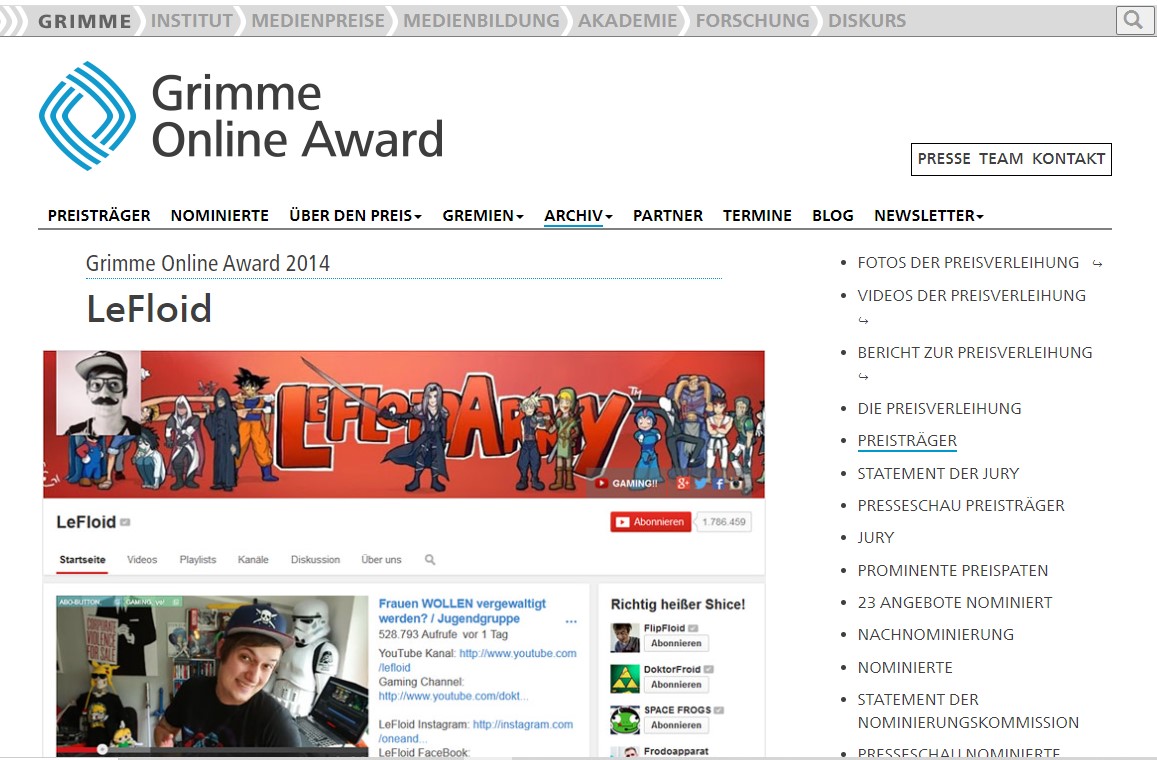Viewport: 1157px width, 760px height.
Task: Open the ARCHIV dropdown menu
Action: pos(578,215)
